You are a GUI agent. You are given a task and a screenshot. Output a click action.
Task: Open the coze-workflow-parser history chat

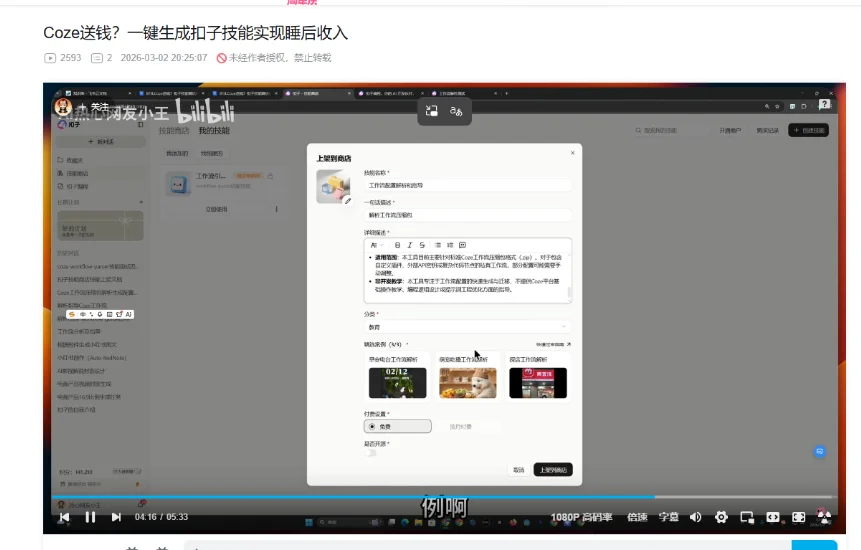98,266
